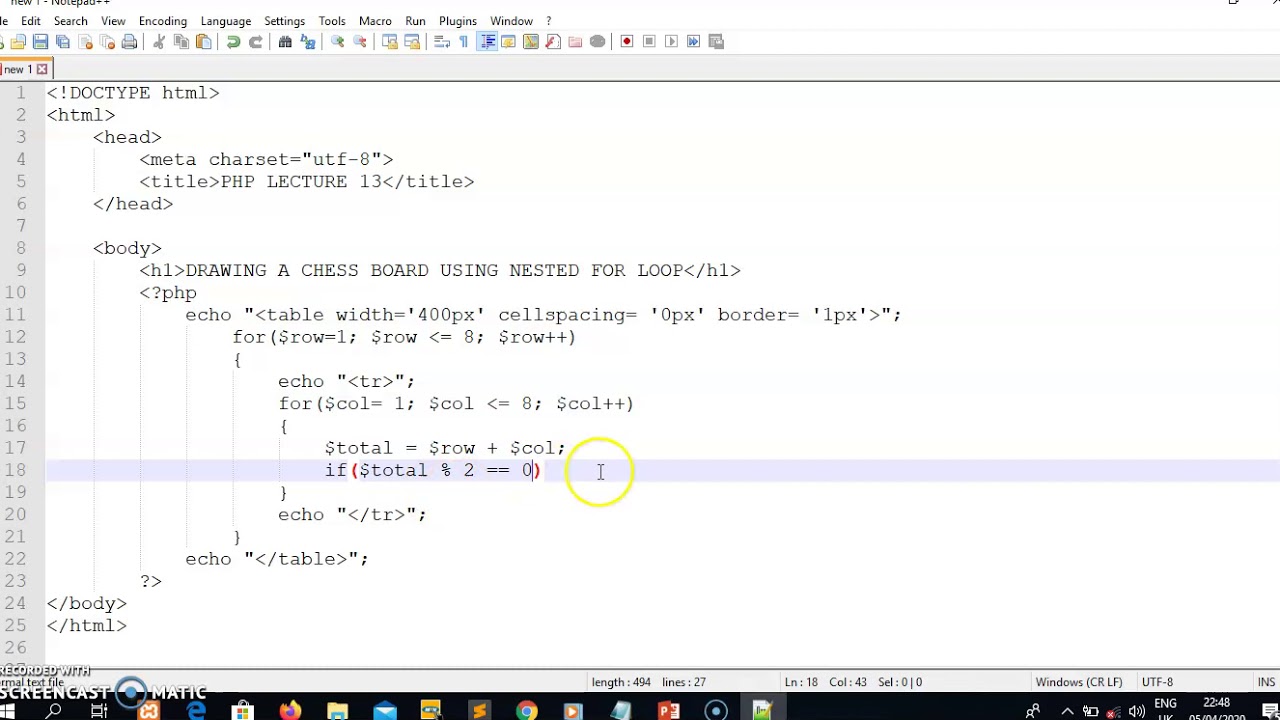Click the Close All toolbar icon
The width and height of the screenshot is (1280, 720).
click(107, 41)
